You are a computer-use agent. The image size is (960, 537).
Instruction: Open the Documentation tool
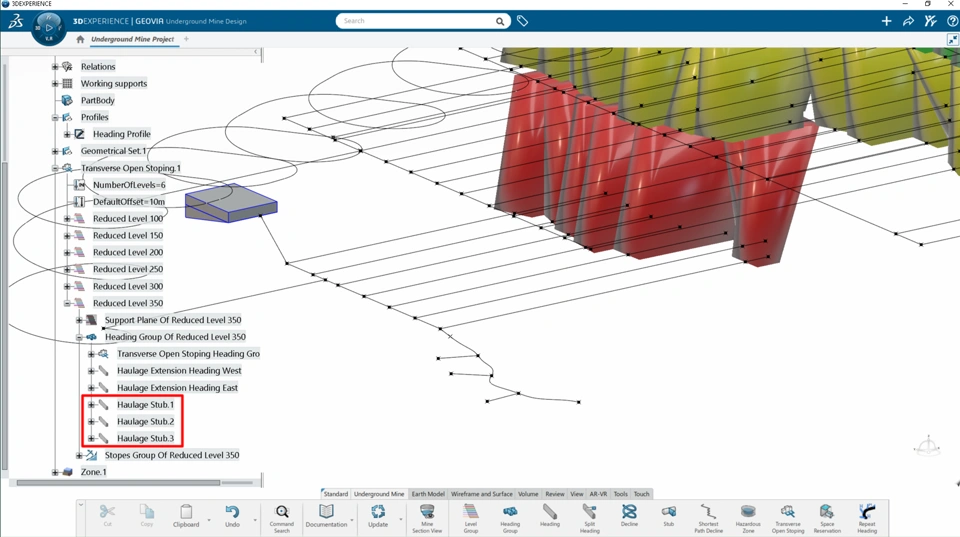(326, 515)
